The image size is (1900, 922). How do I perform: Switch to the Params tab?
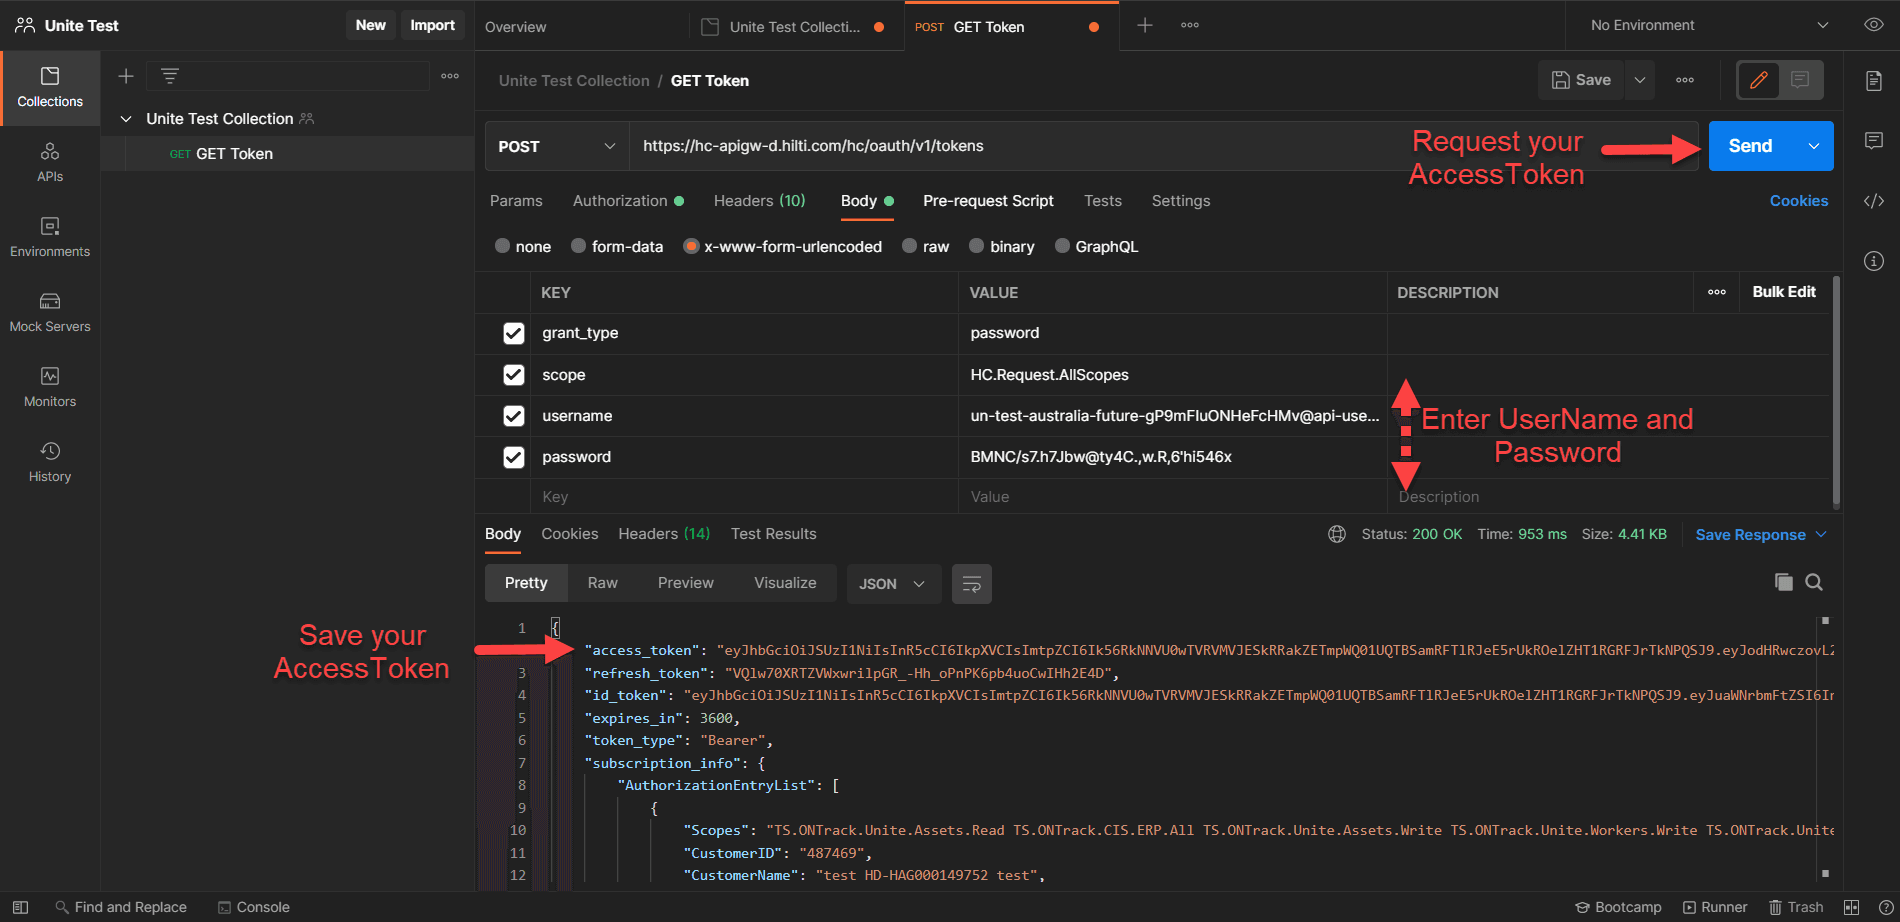[x=516, y=201]
